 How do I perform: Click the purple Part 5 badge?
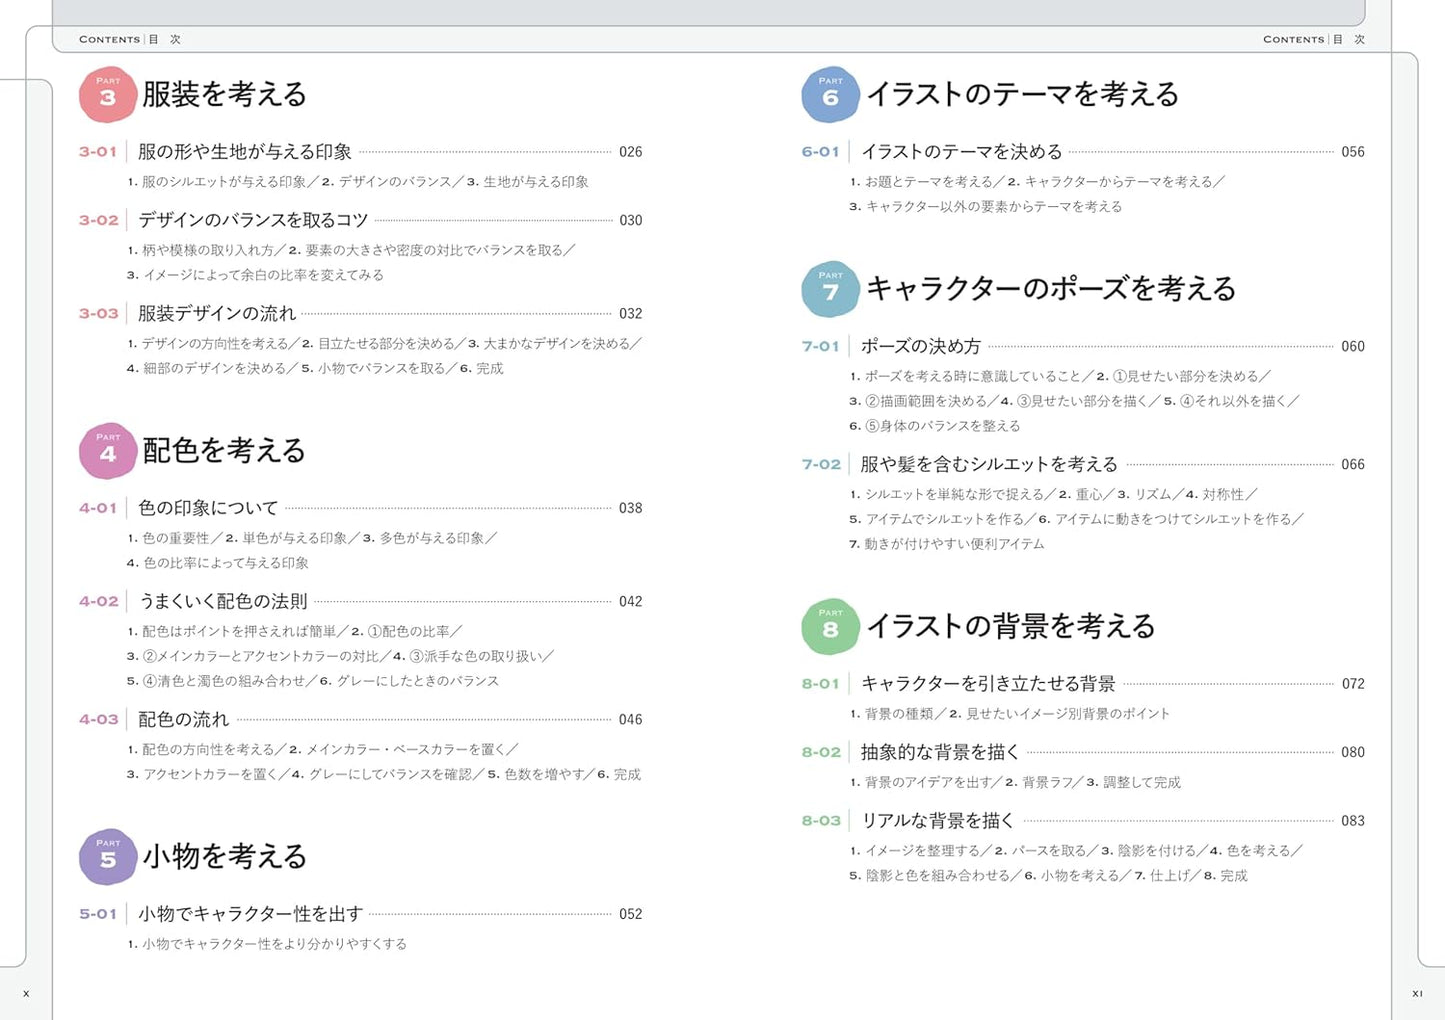click(x=108, y=857)
